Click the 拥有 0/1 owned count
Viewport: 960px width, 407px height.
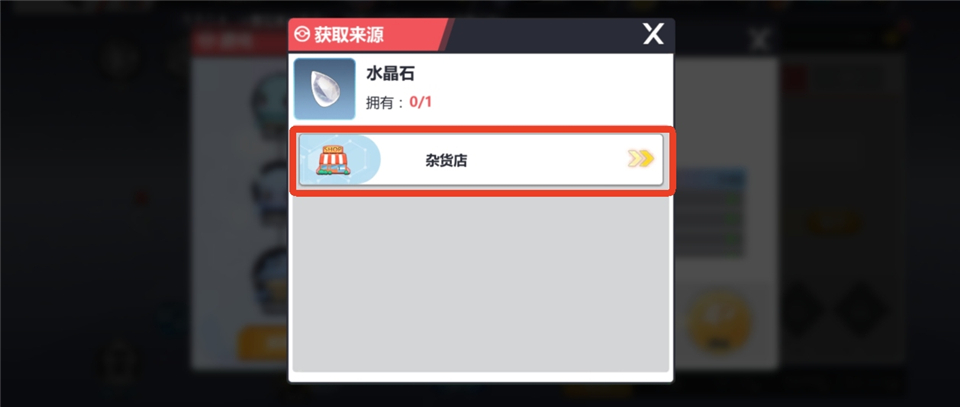pos(399,102)
